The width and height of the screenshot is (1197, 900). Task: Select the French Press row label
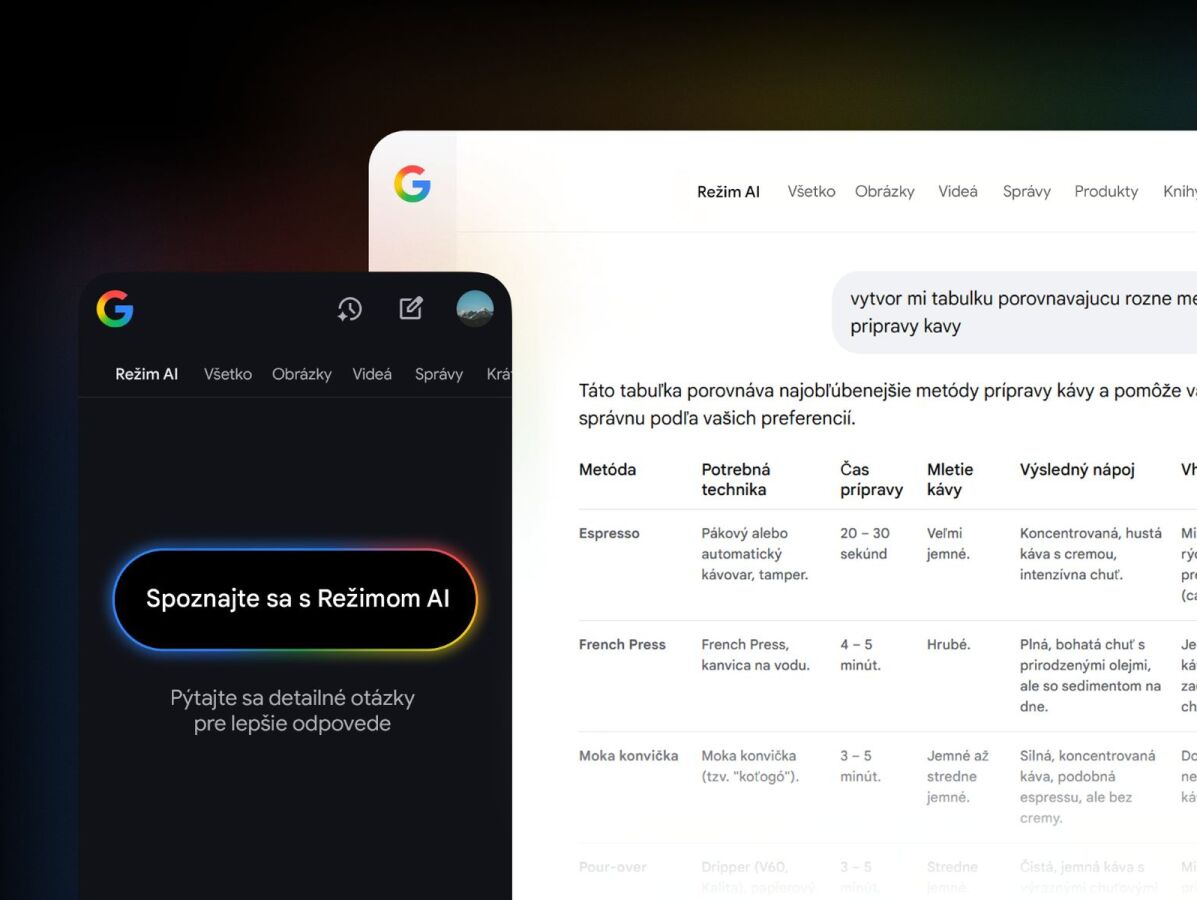[x=622, y=644]
